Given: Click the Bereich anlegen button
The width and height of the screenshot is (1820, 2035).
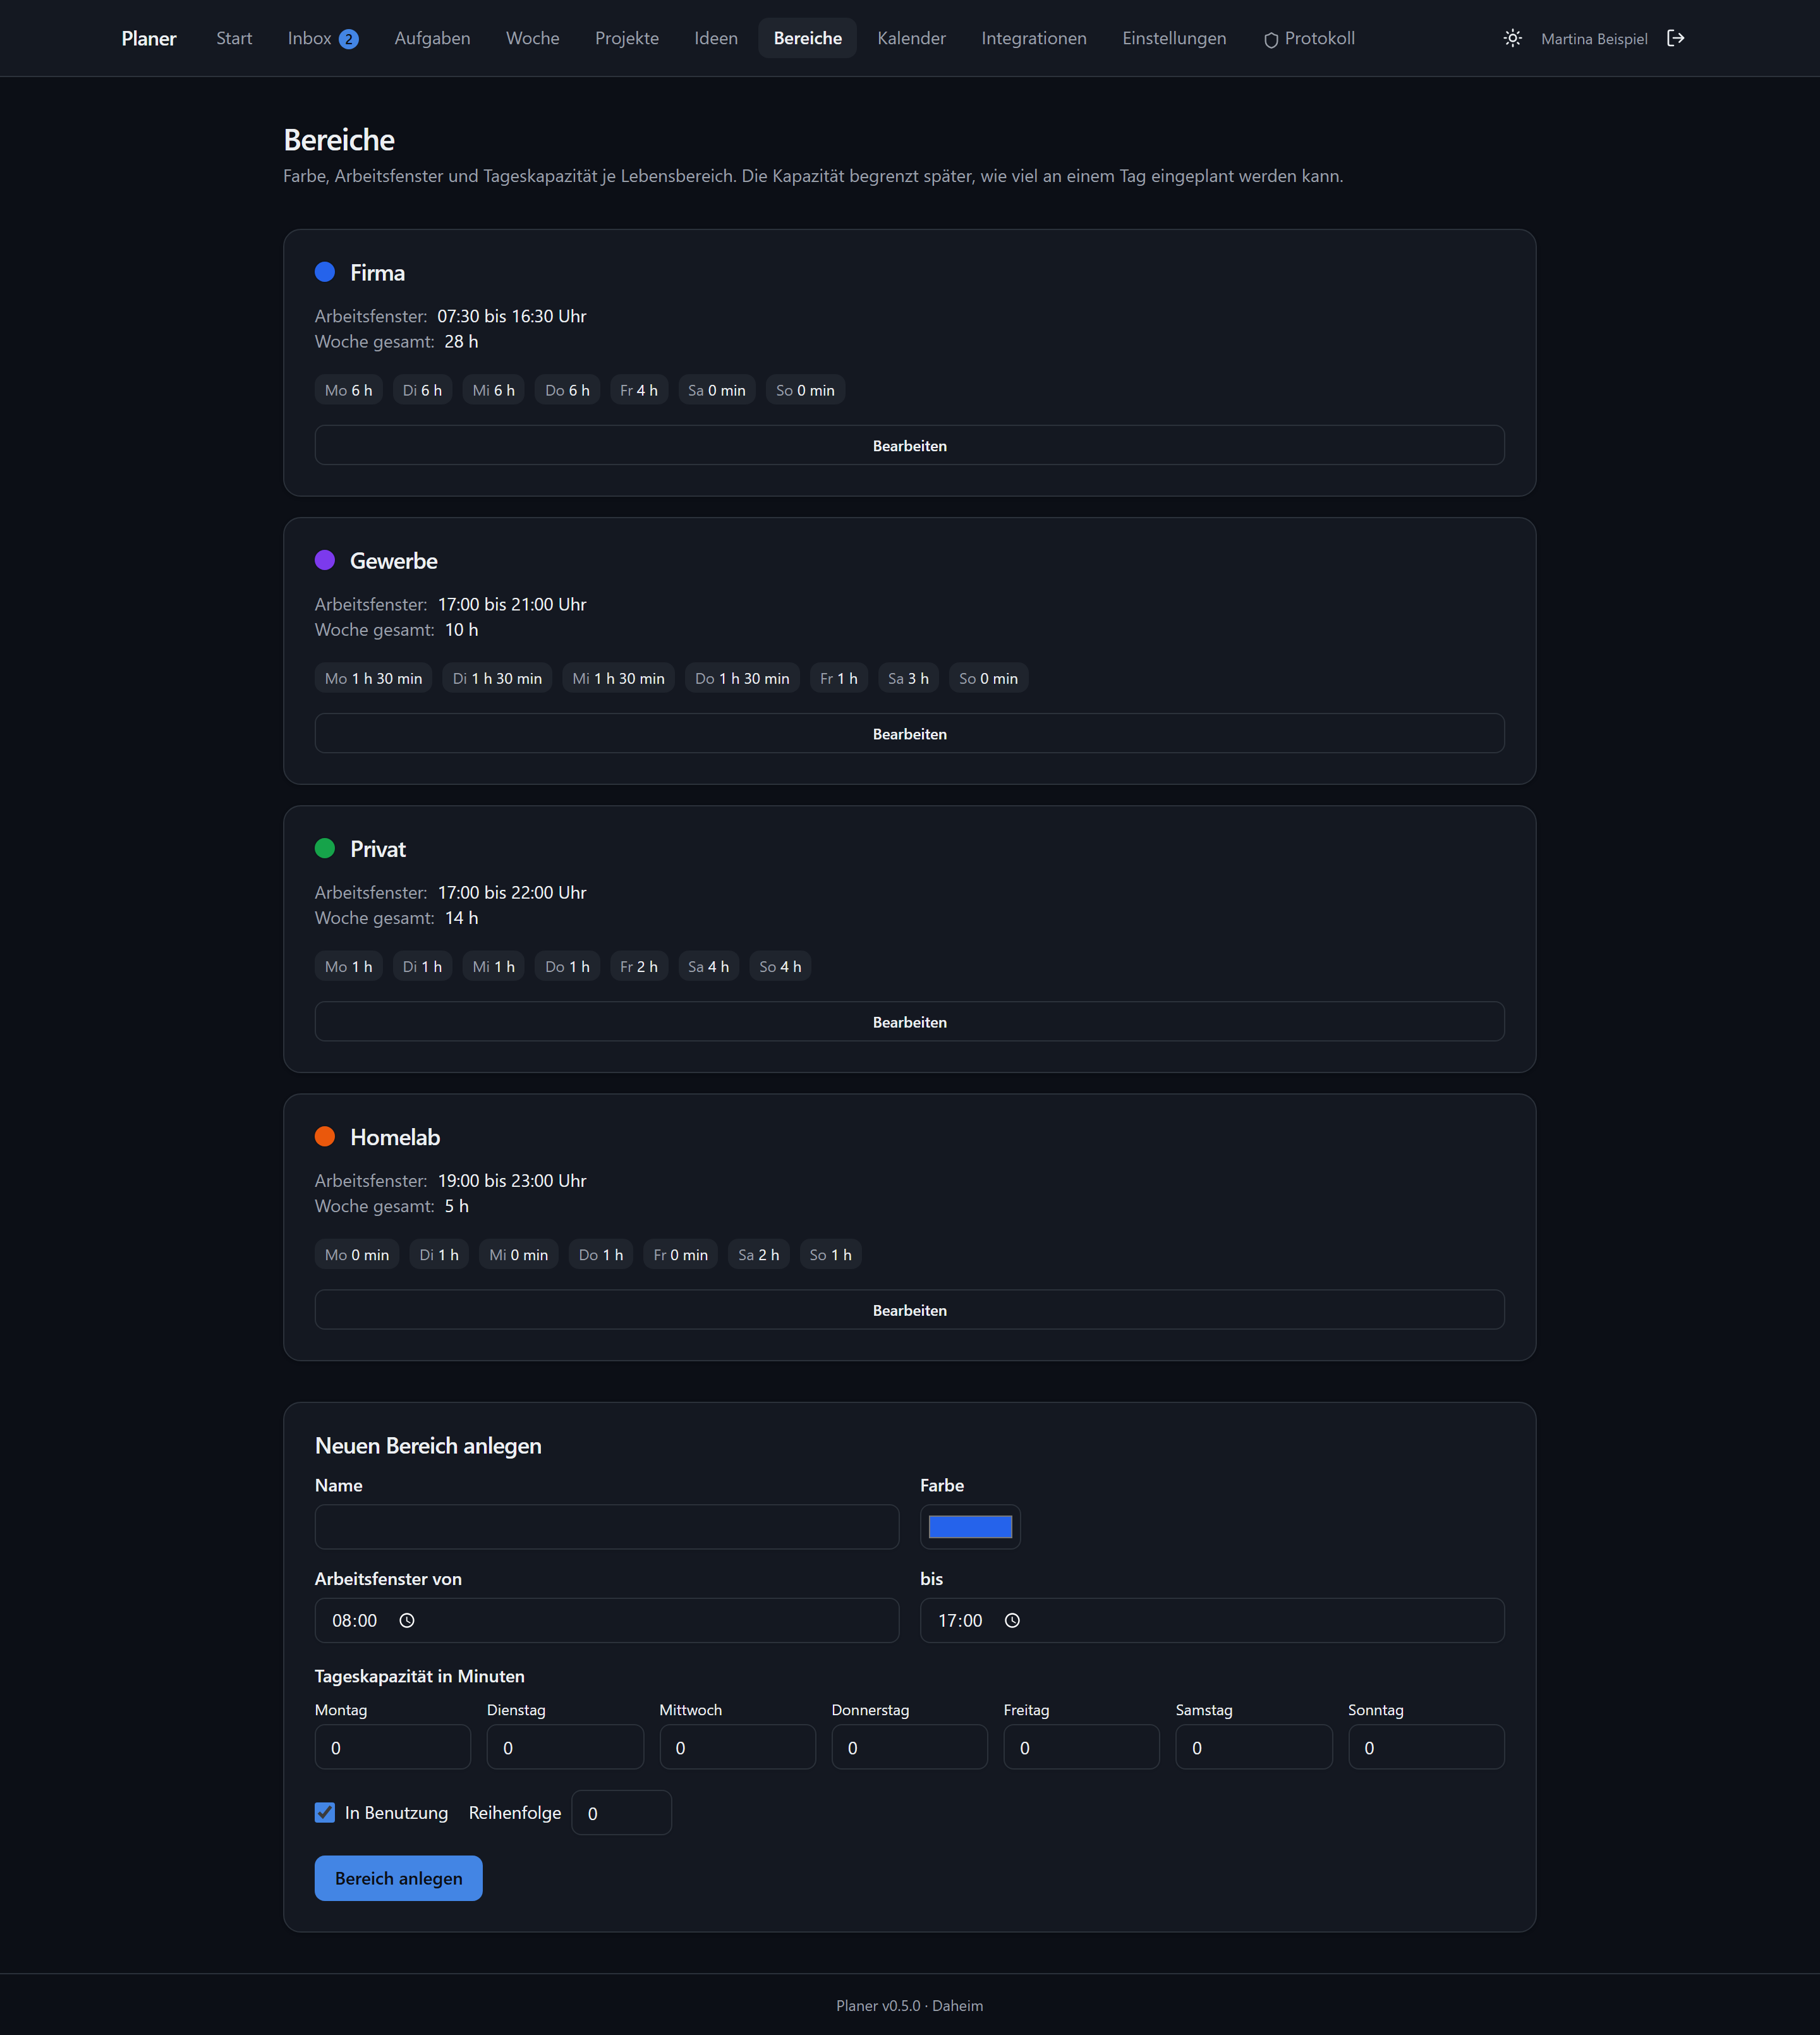Looking at the screenshot, I should tap(398, 1878).
